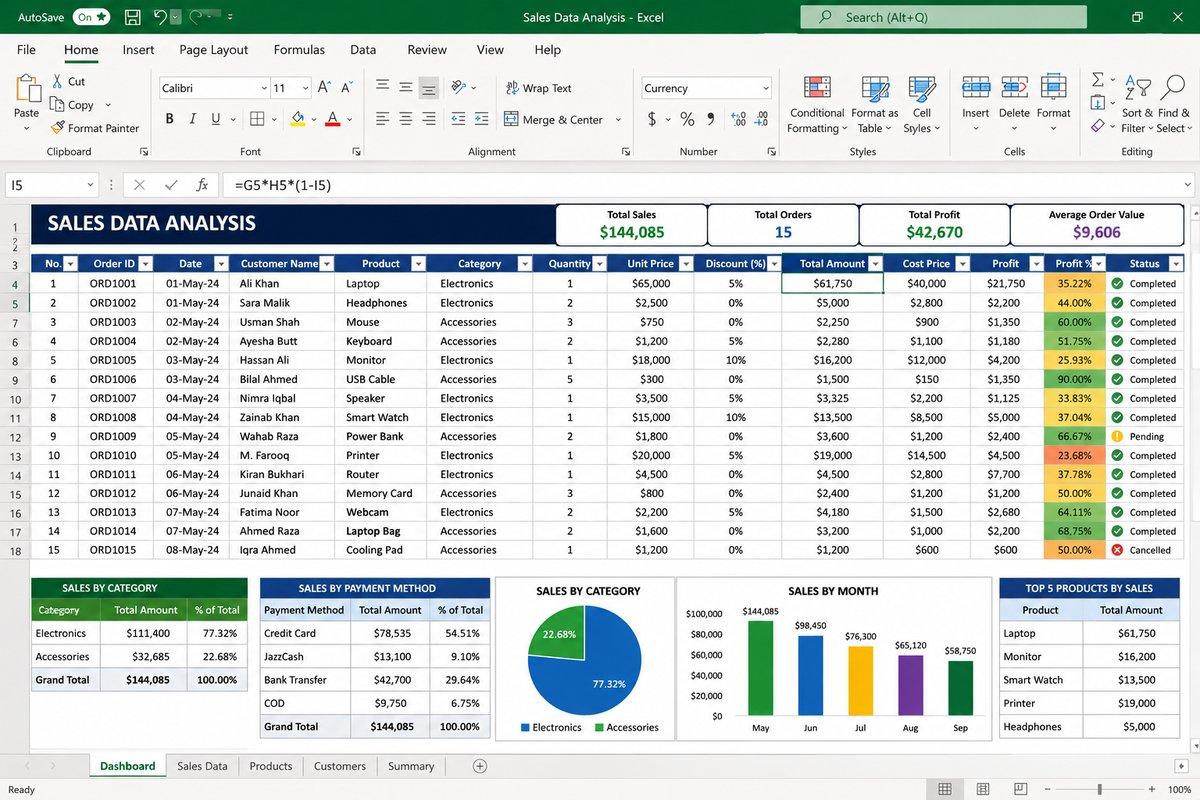
Task: Click the Undo arrow icon
Action: tap(160, 17)
